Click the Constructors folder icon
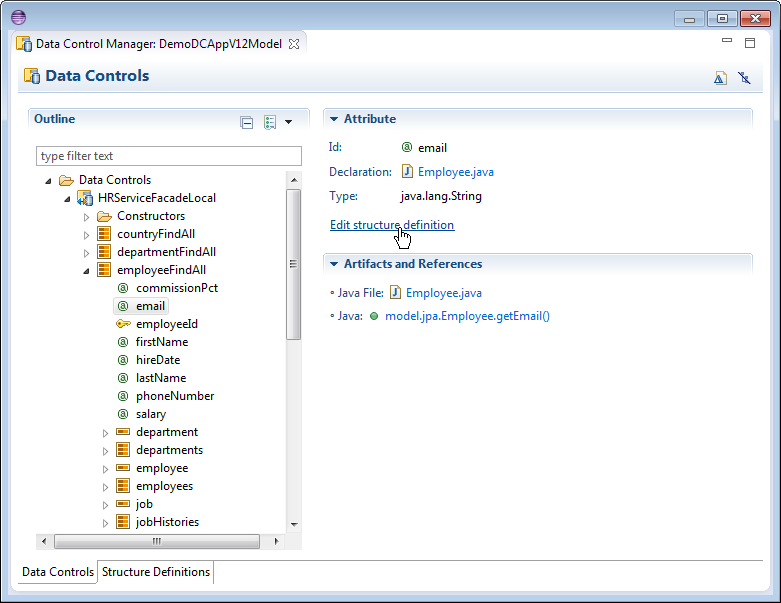This screenshot has width=781, height=603. [x=104, y=216]
